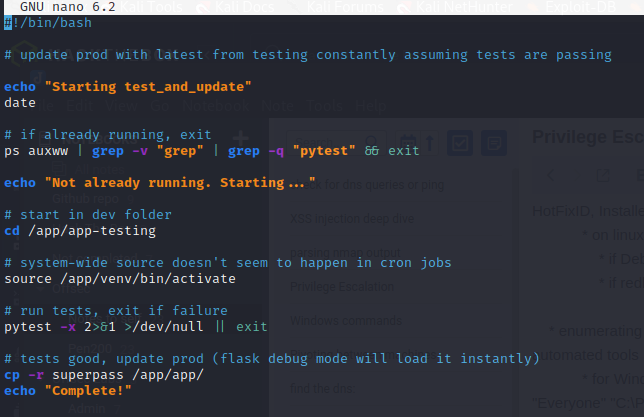The width and height of the screenshot is (644, 417).
Task: Click the comment about cron jobs source
Action: click(228, 263)
